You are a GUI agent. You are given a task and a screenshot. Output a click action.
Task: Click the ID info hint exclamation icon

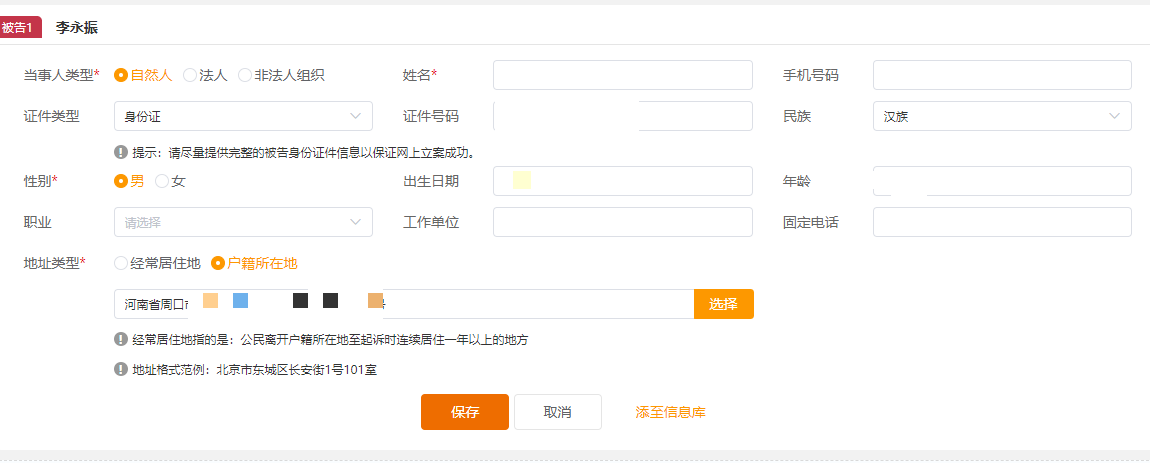point(121,152)
